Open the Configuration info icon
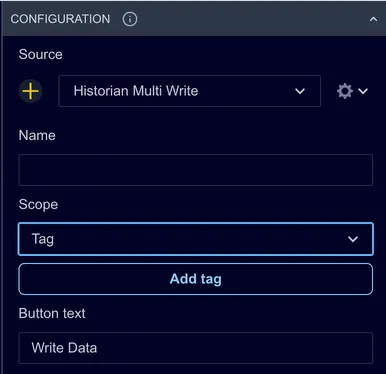The image size is (386, 374). (x=130, y=19)
